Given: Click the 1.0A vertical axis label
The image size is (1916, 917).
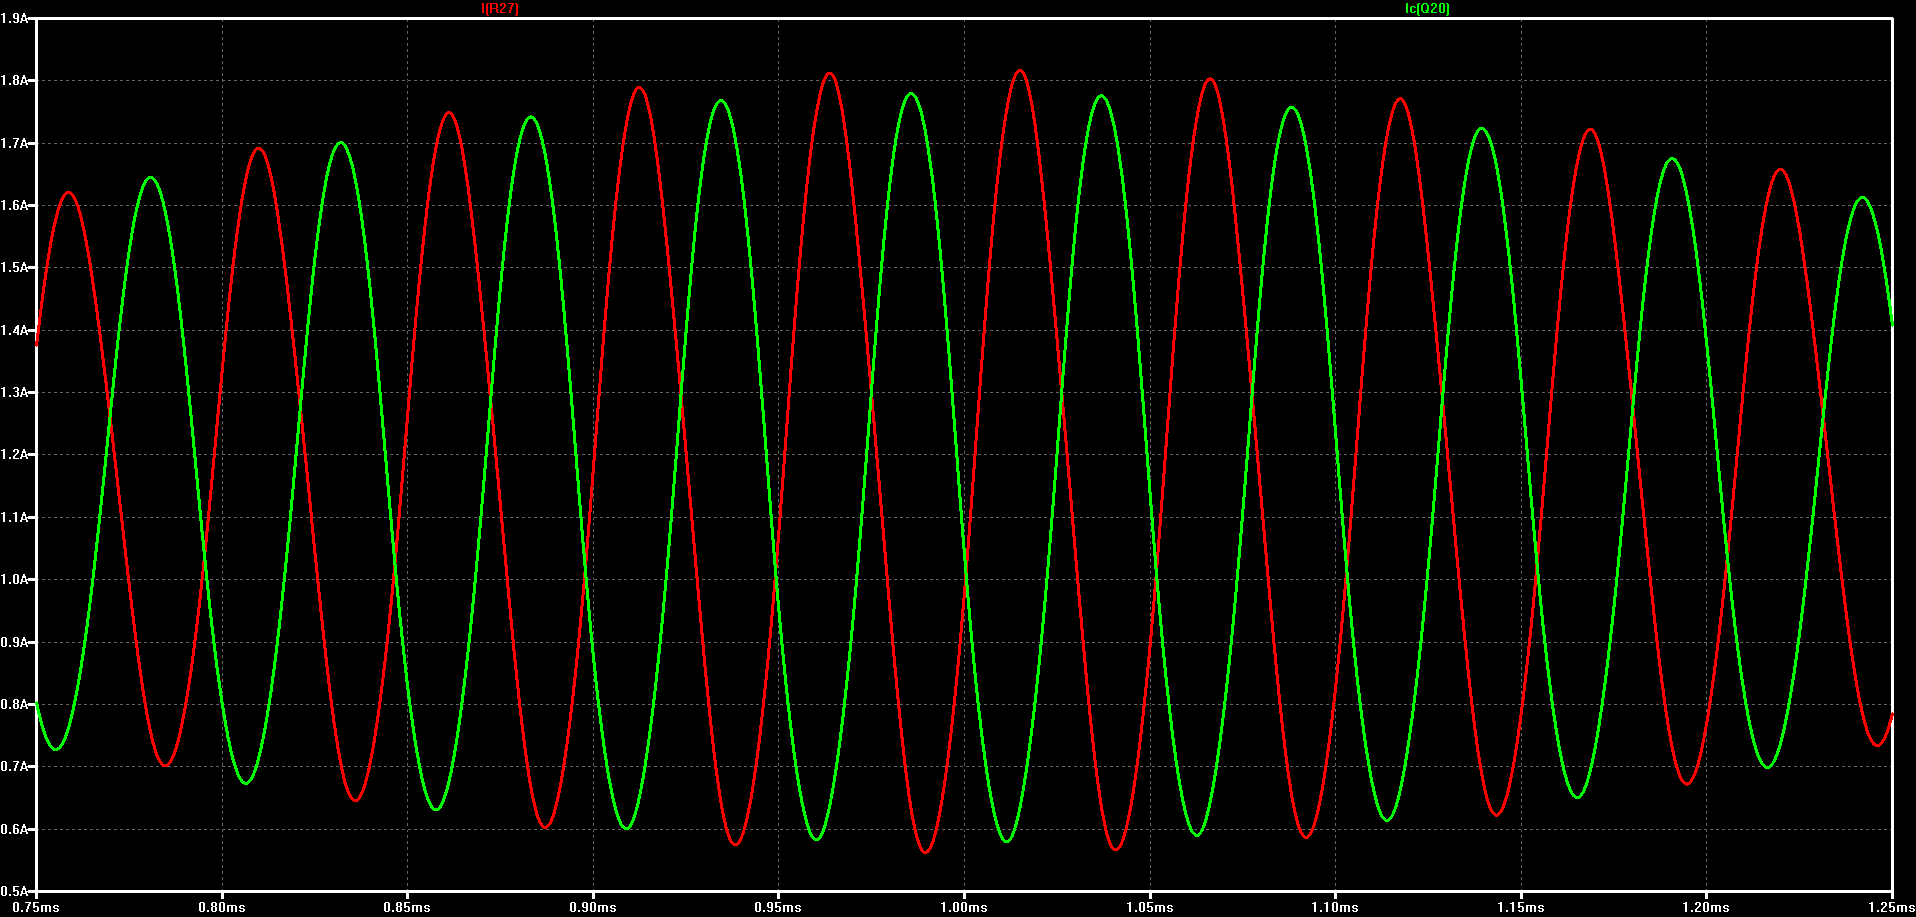Looking at the screenshot, I should coord(14,580).
